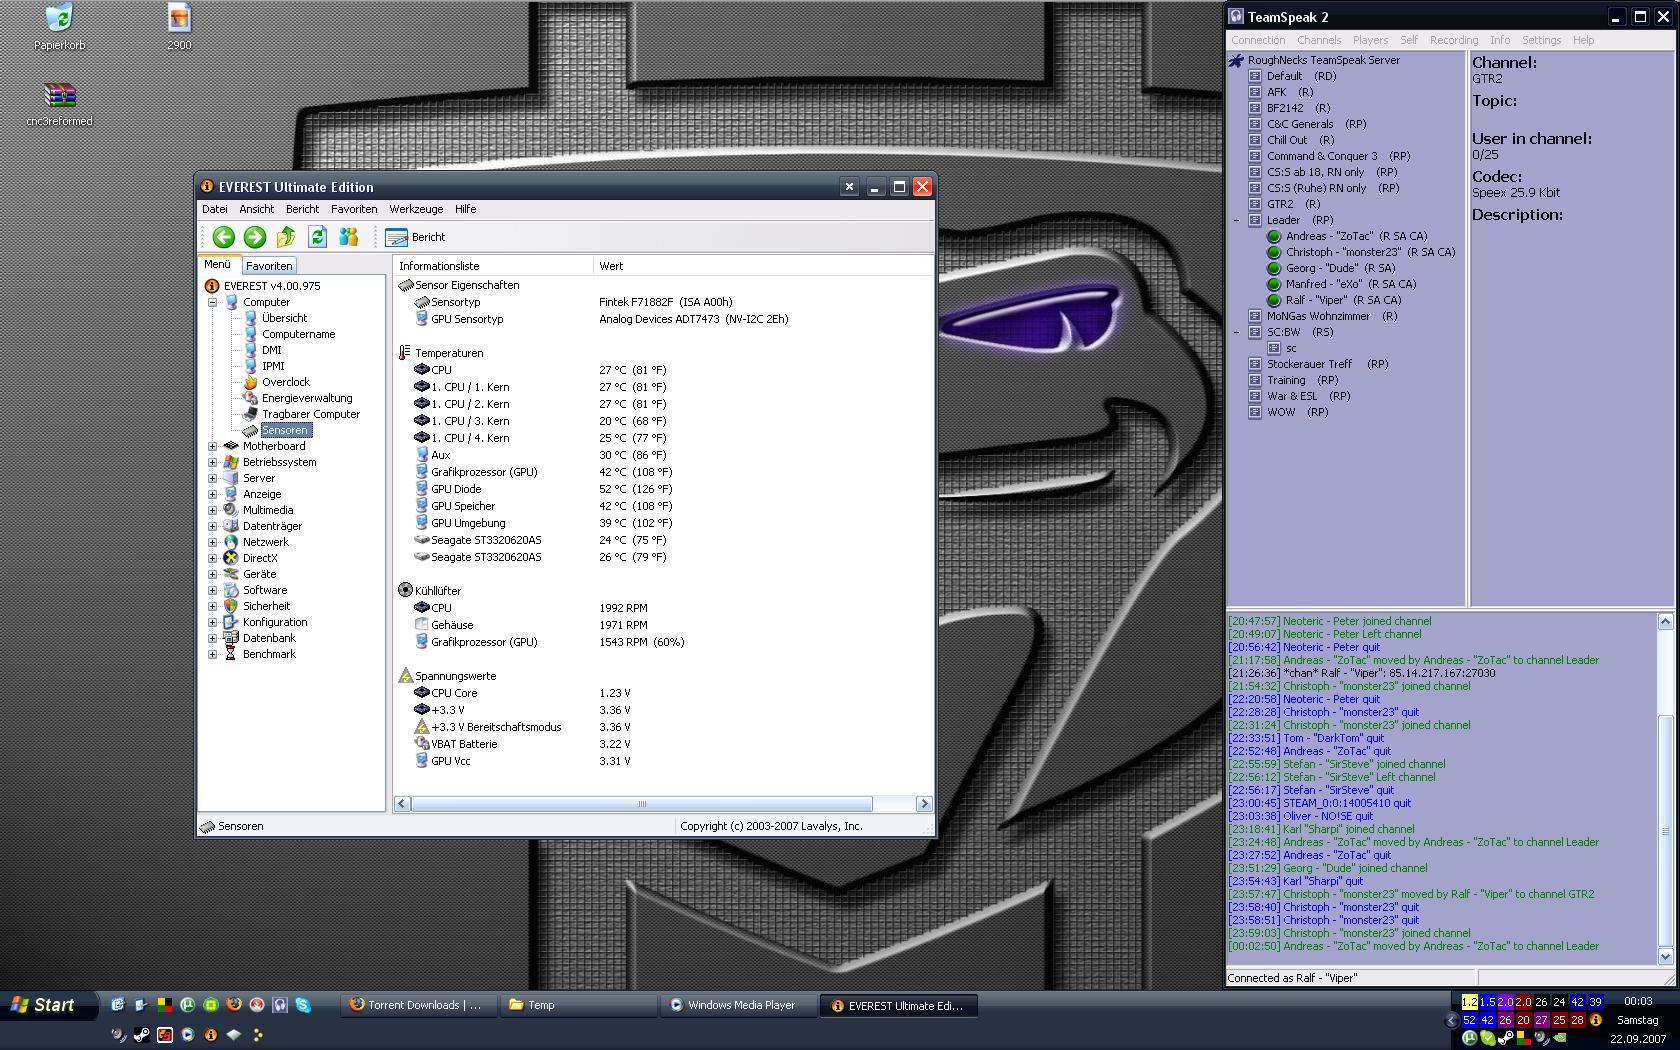The image size is (1680, 1050).
Task: Open the Favoriten menu in menu bar
Action: click(x=354, y=209)
